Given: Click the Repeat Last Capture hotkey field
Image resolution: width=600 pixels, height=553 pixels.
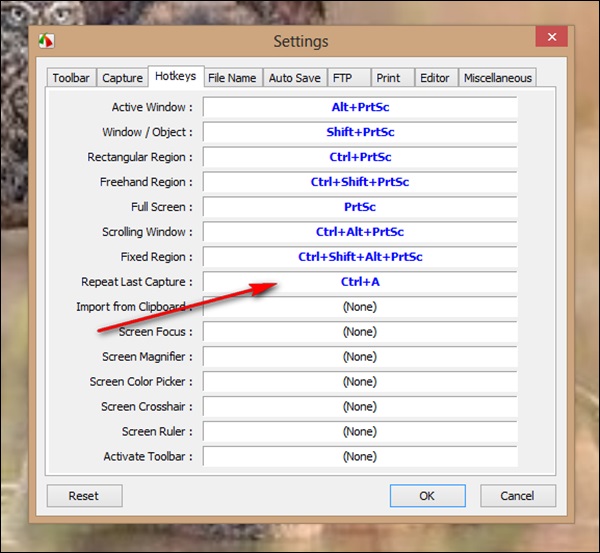Looking at the screenshot, I should click(x=360, y=282).
